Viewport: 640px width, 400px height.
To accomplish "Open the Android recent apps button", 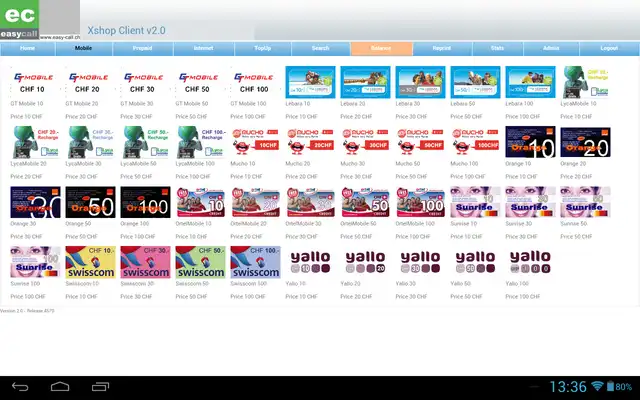I will [100, 387].
